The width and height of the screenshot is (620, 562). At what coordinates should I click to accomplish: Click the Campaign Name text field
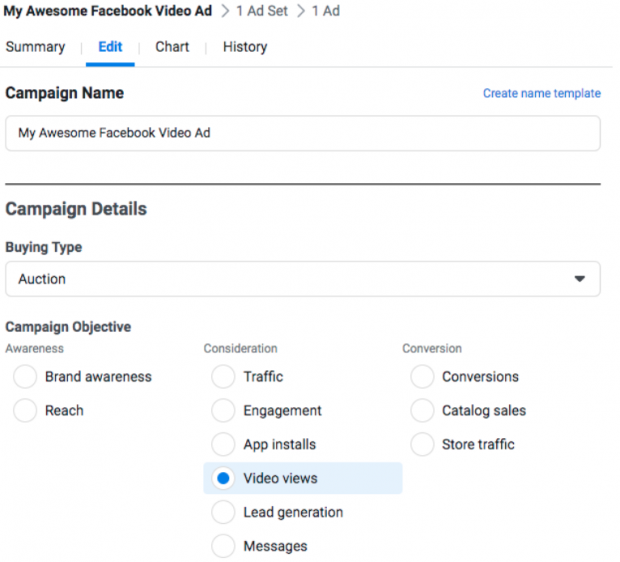click(303, 133)
